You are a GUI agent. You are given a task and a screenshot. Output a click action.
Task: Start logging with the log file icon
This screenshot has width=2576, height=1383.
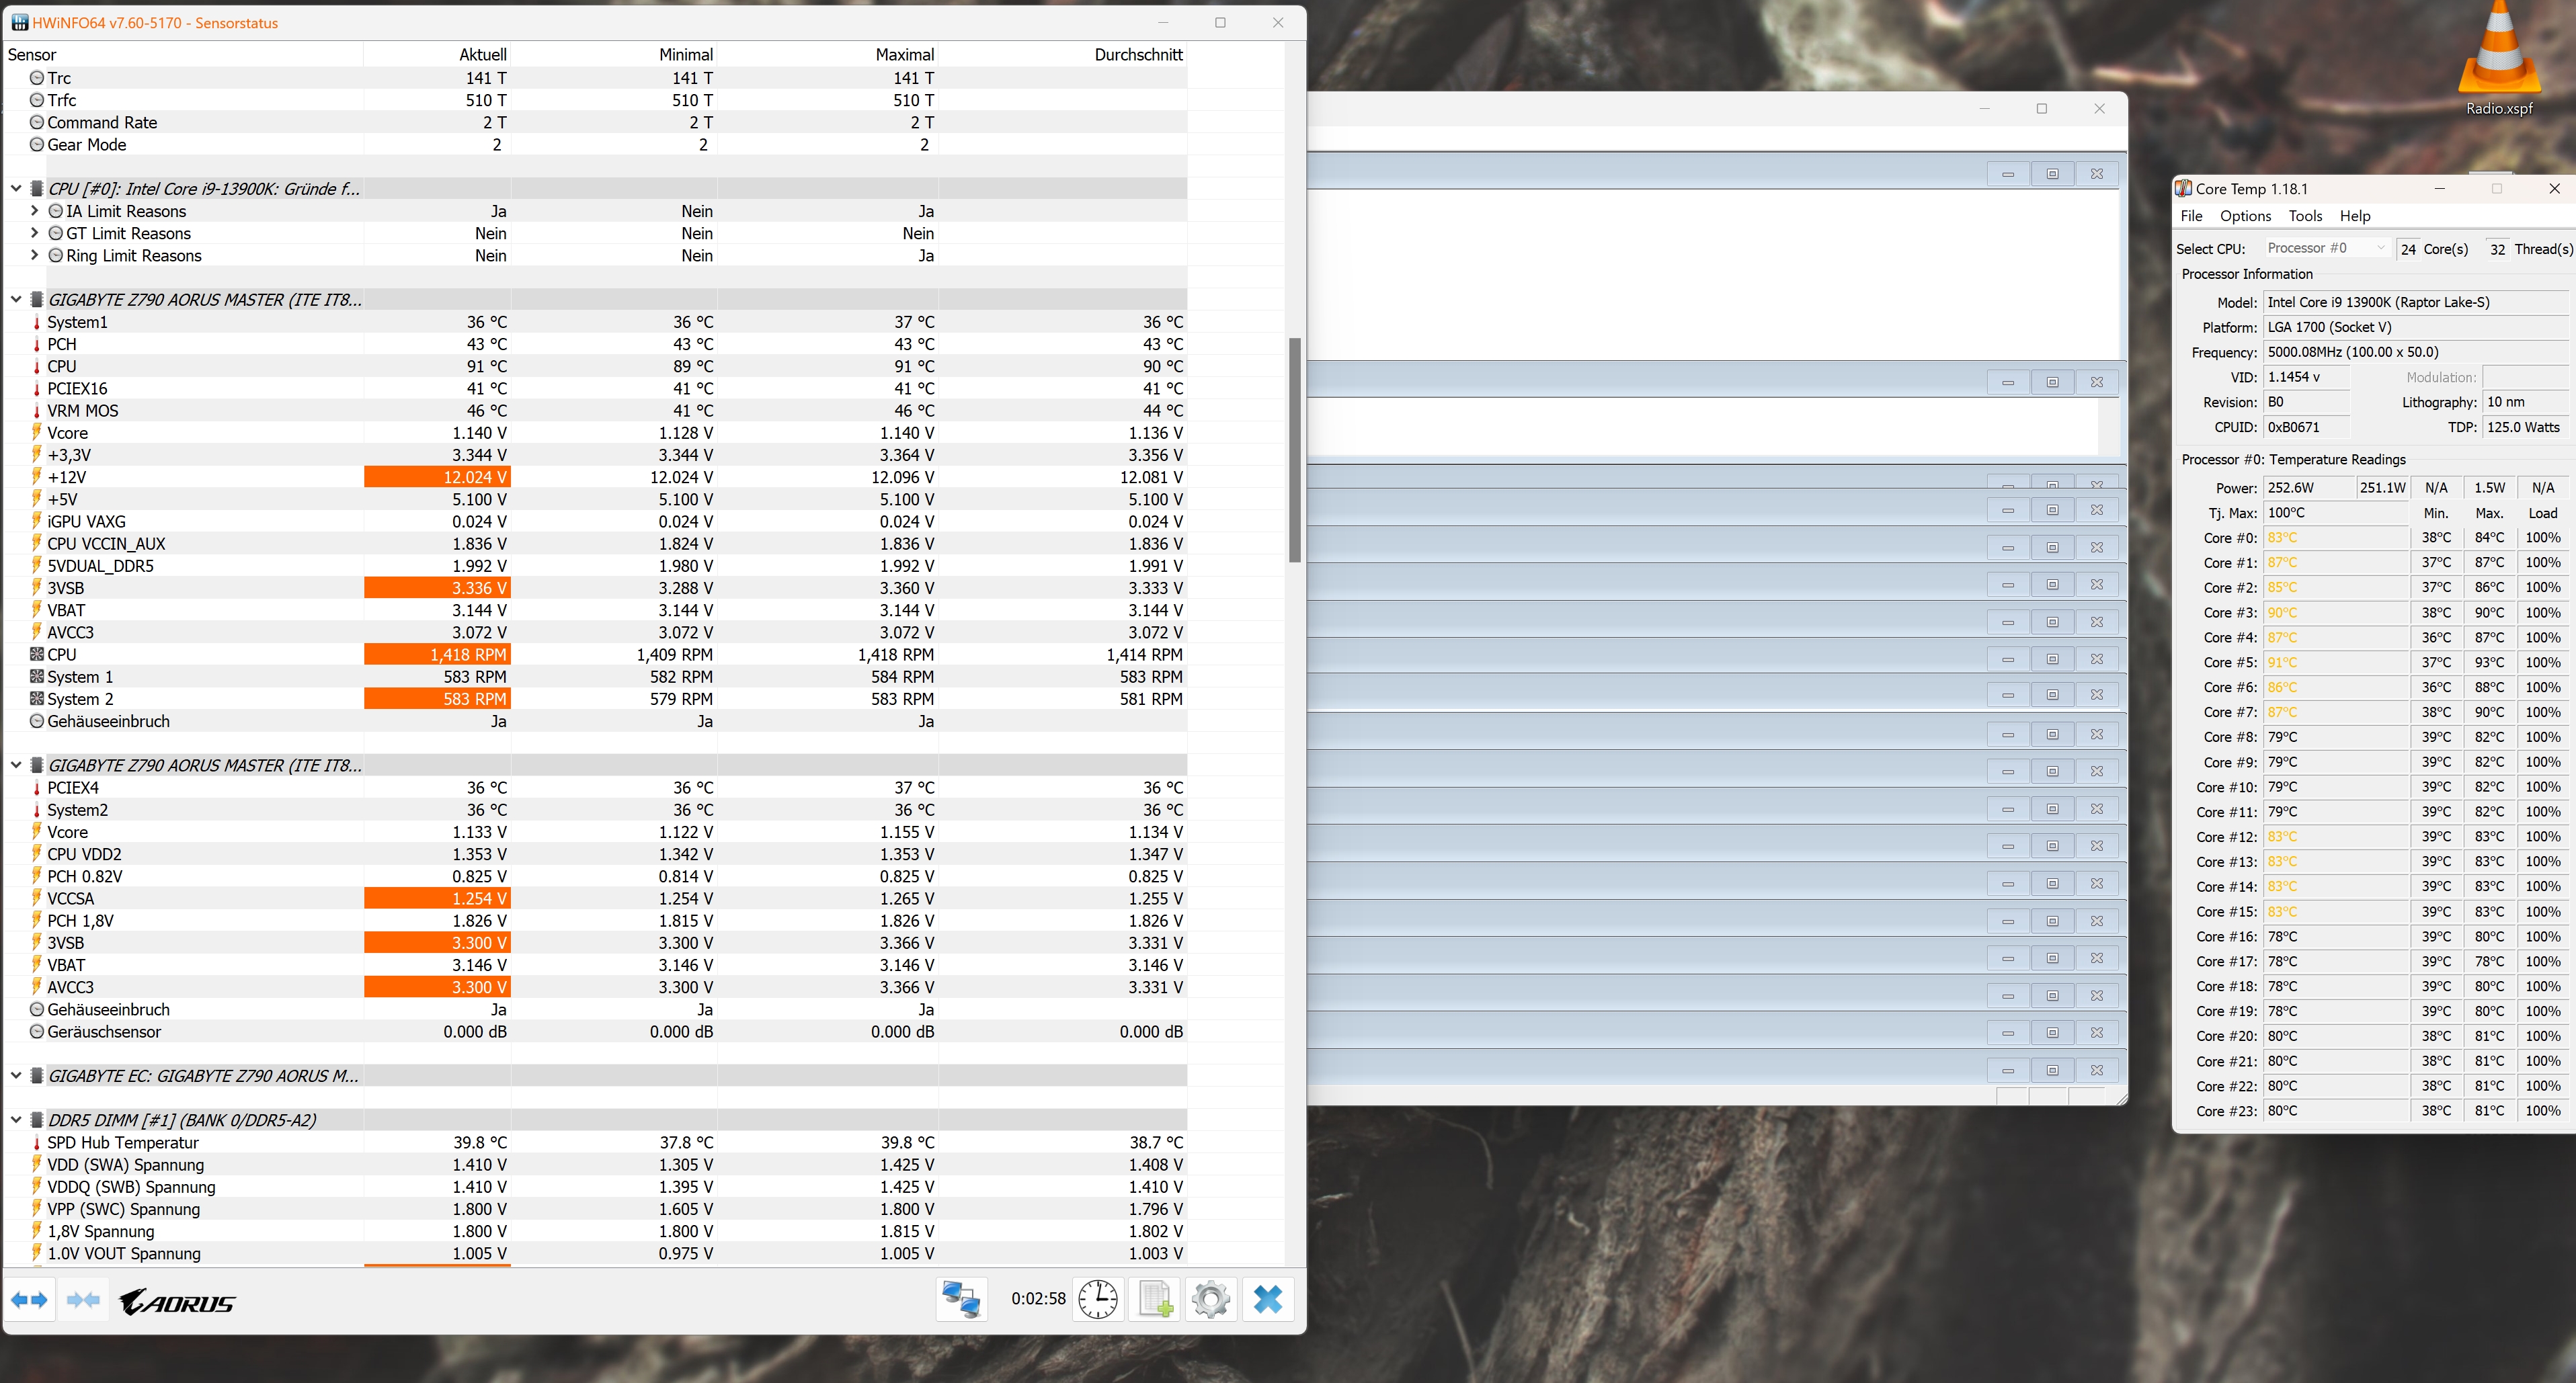tap(1155, 1299)
